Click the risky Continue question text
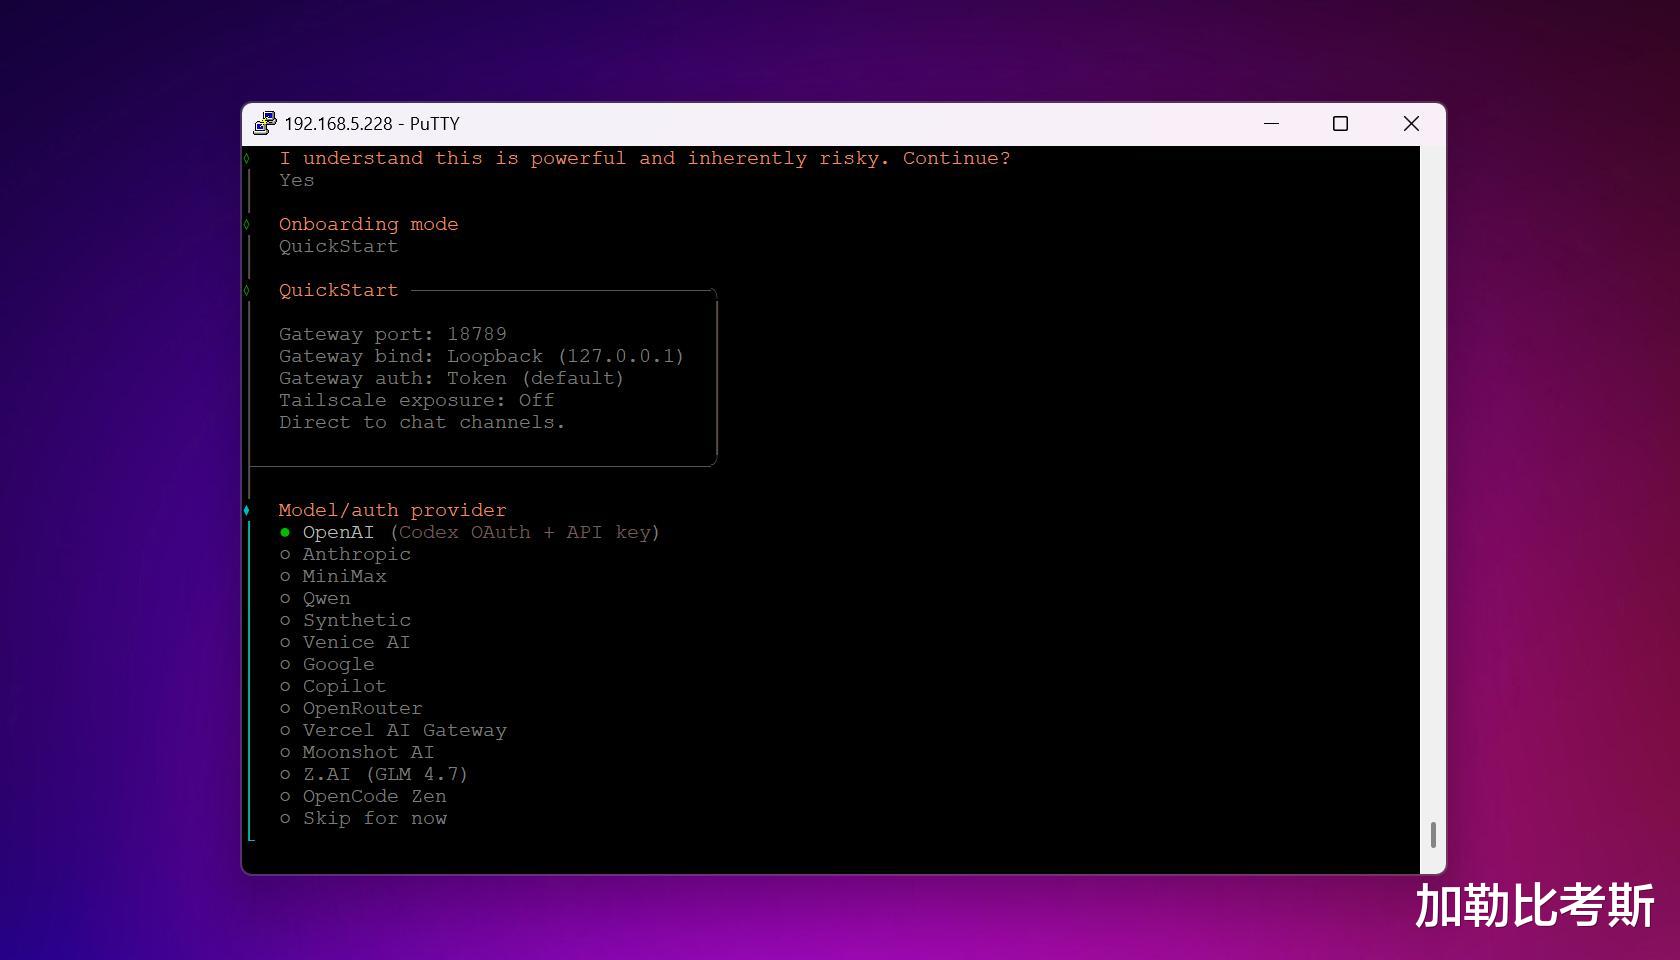This screenshot has width=1680, height=960. [x=645, y=158]
